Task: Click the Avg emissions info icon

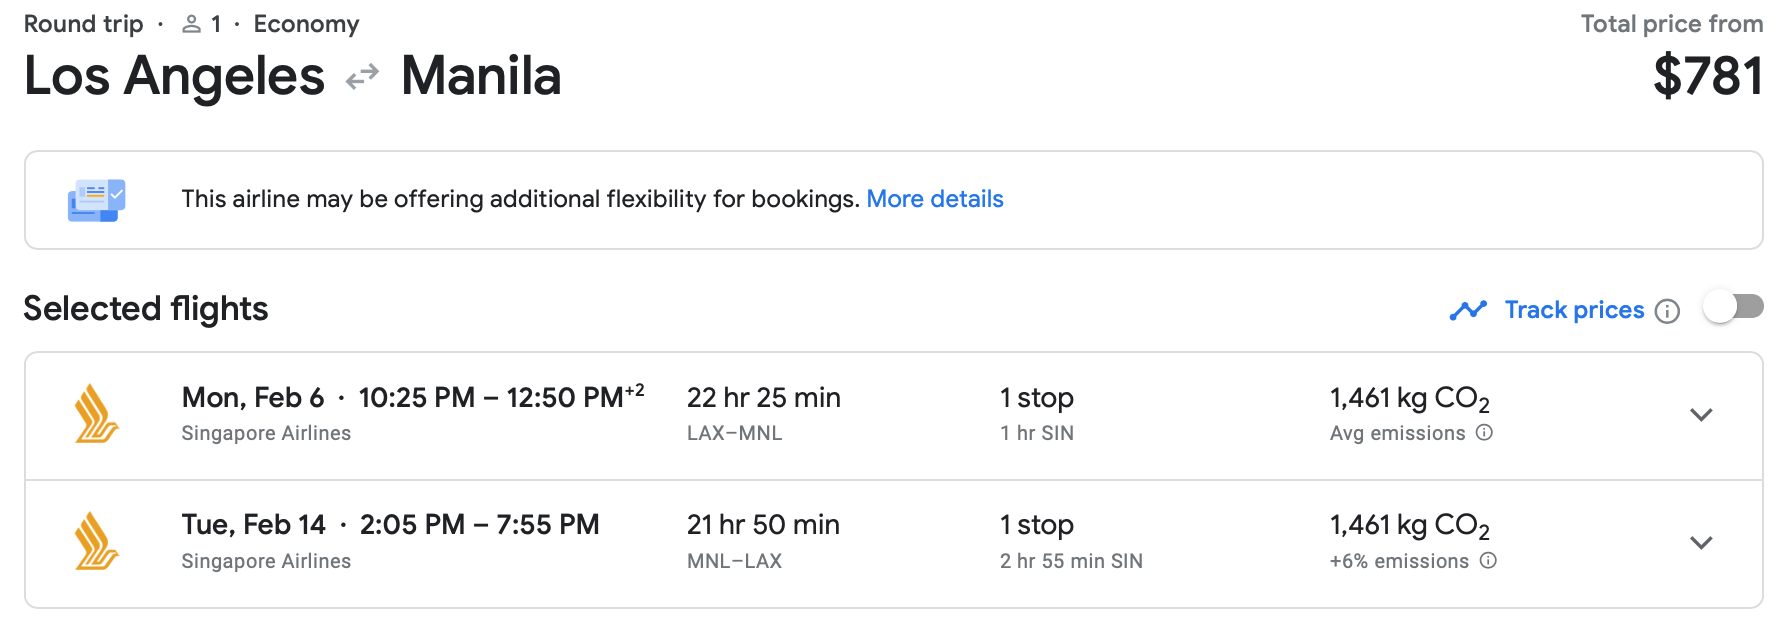Action: point(1484,433)
